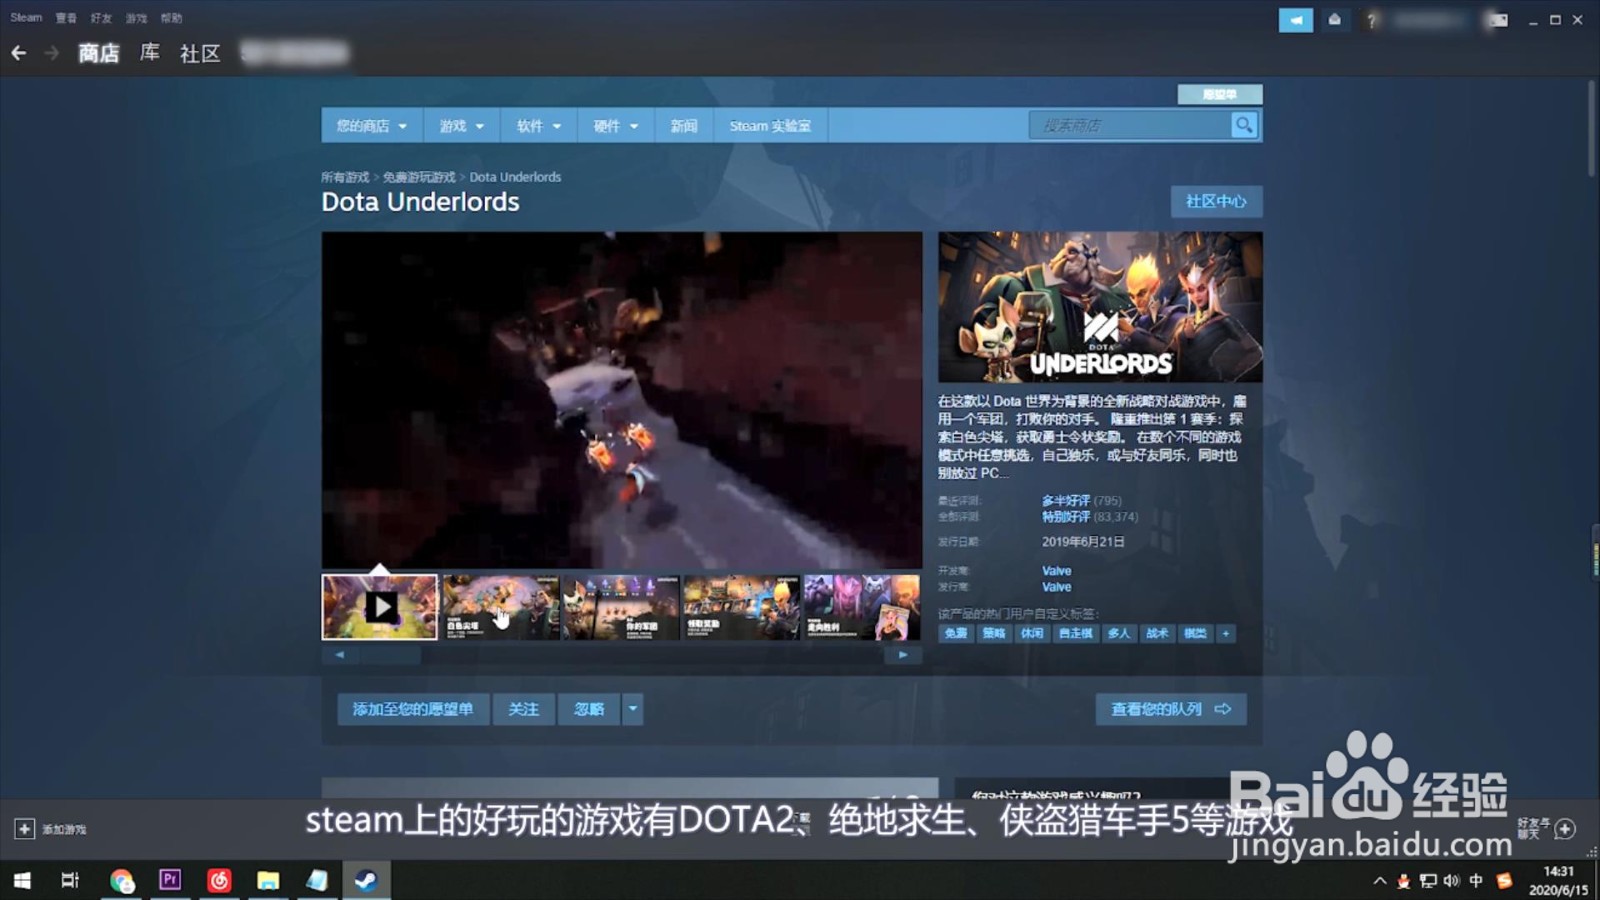Open Steam announcements via megaphone icon
Screen dimensions: 1600x900
pyautogui.click(x=1296, y=19)
